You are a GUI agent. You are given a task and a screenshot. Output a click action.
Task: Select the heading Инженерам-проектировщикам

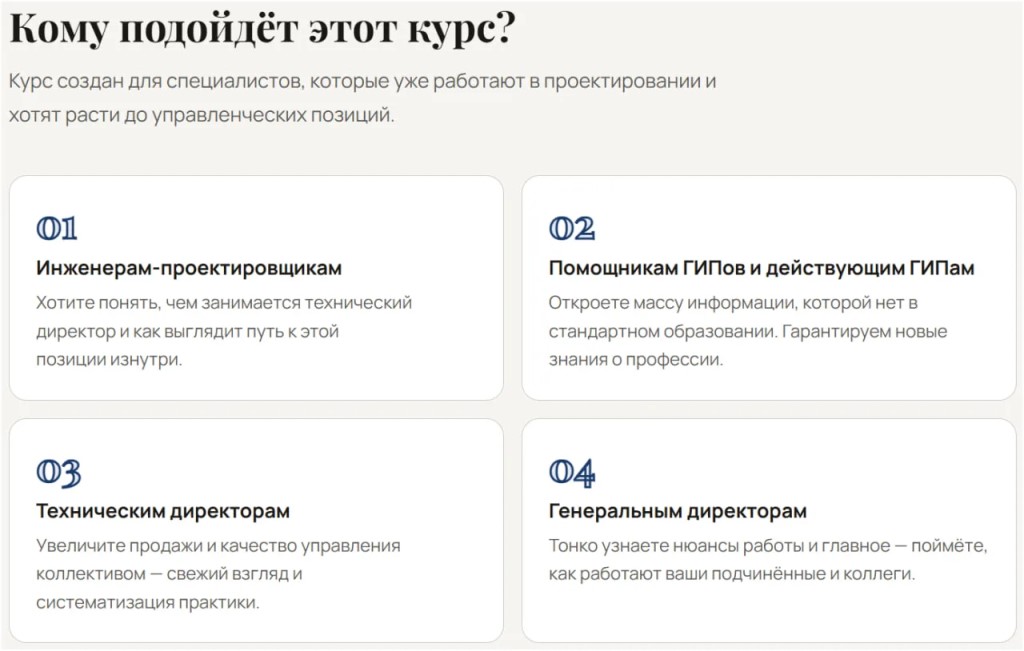click(189, 268)
